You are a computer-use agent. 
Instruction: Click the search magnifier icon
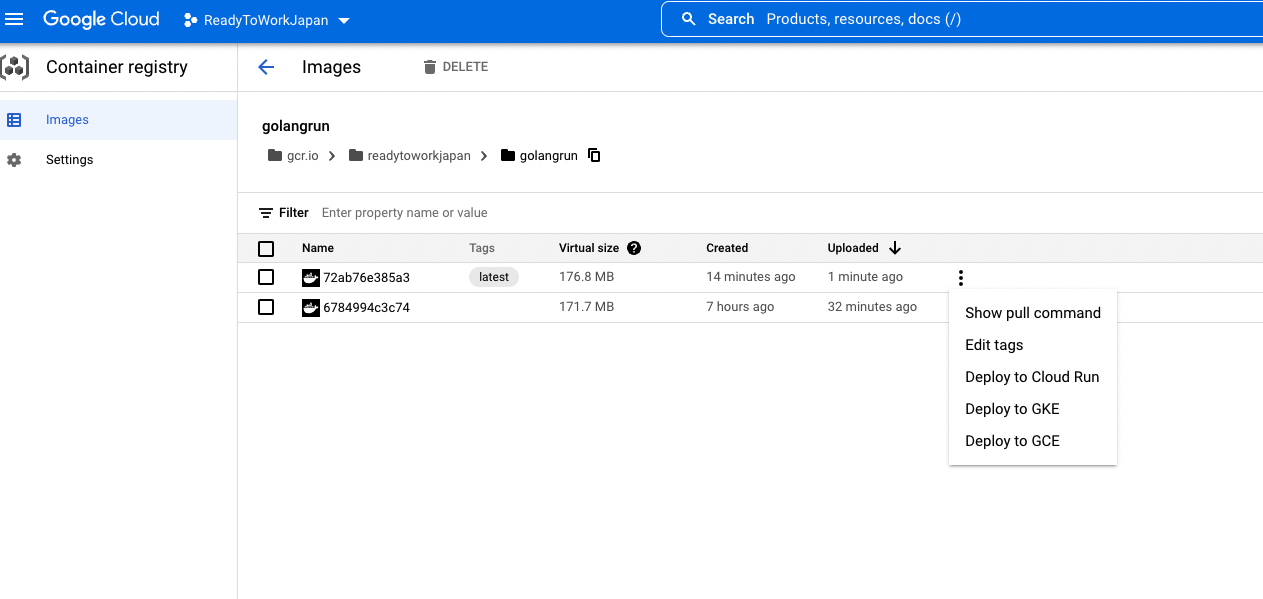coord(688,19)
